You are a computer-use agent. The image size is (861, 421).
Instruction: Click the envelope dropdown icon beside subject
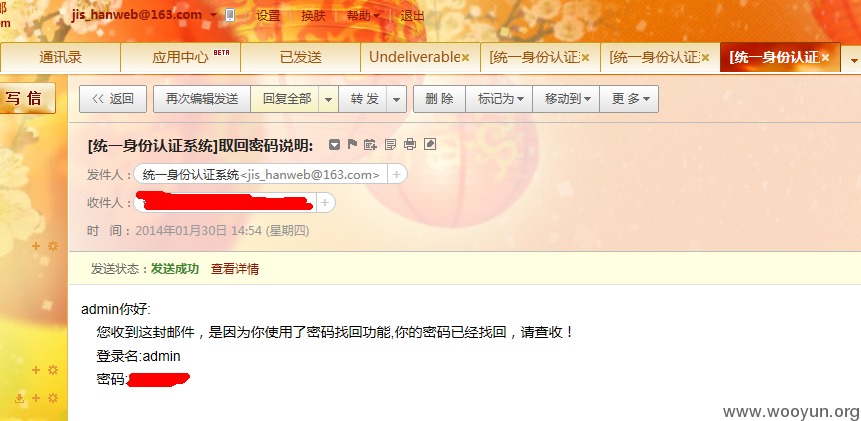click(x=334, y=145)
